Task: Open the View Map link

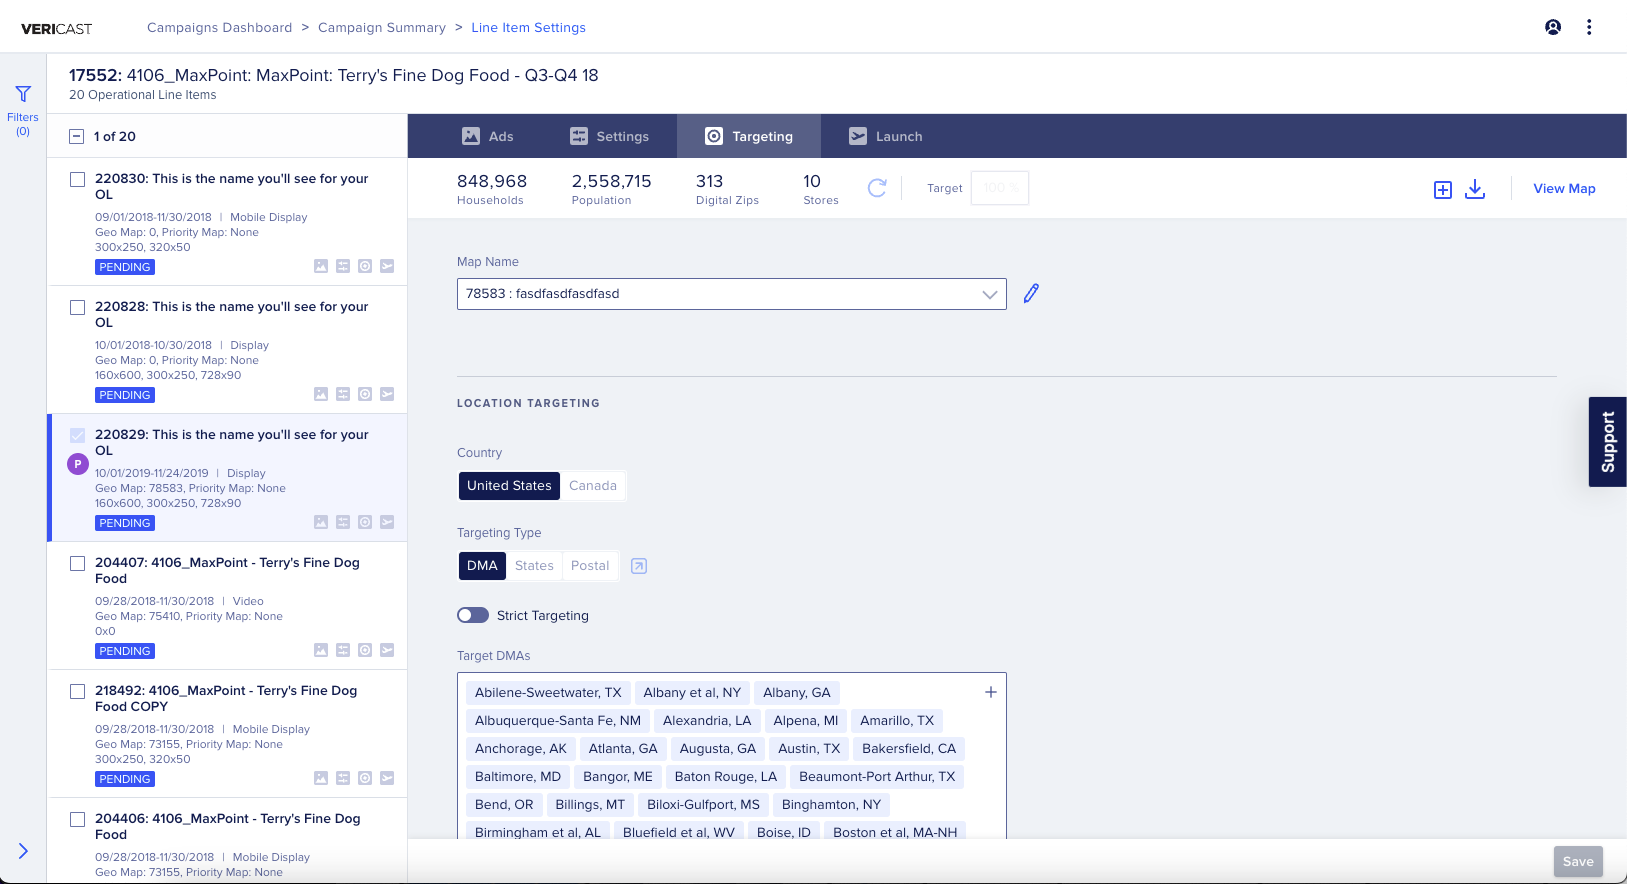Action: pyautogui.click(x=1564, y=189)
